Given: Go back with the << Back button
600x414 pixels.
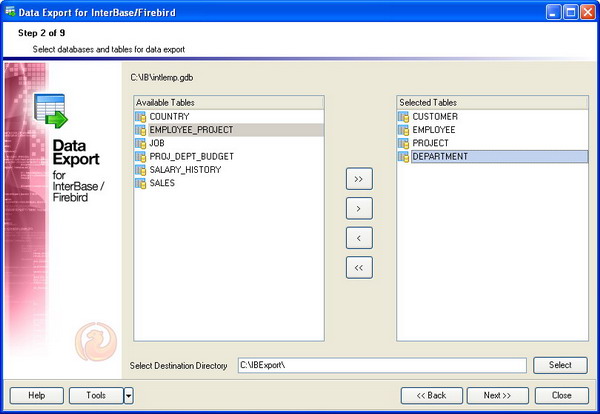Looking at the screenshot, I should coord(432,395).
